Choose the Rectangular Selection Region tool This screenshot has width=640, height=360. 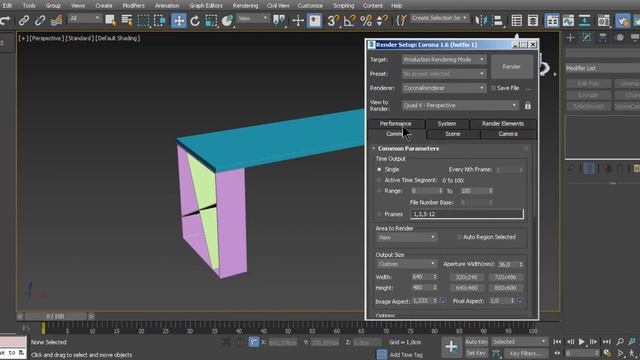(x=143, y=20)
